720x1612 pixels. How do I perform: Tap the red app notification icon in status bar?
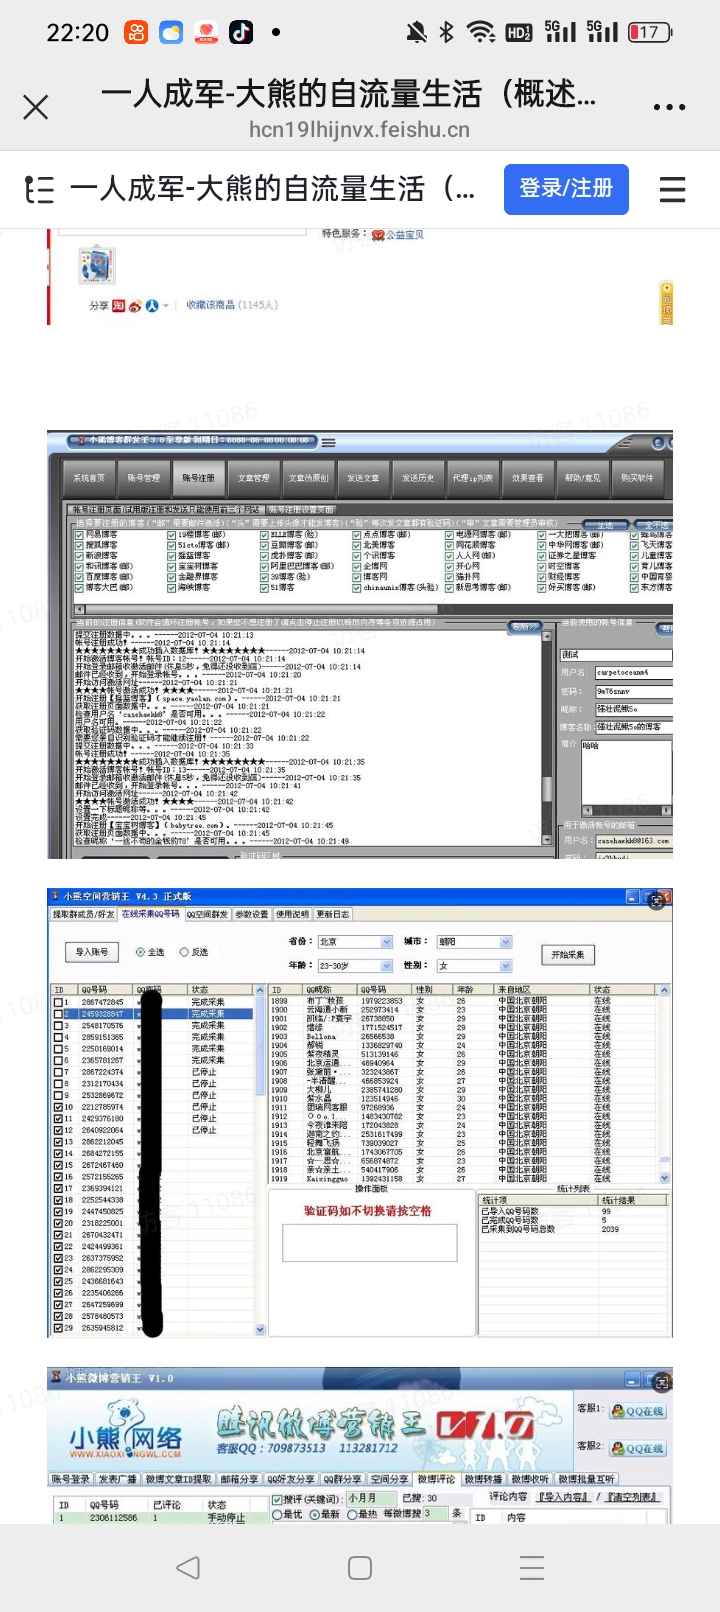coord(206,32)
